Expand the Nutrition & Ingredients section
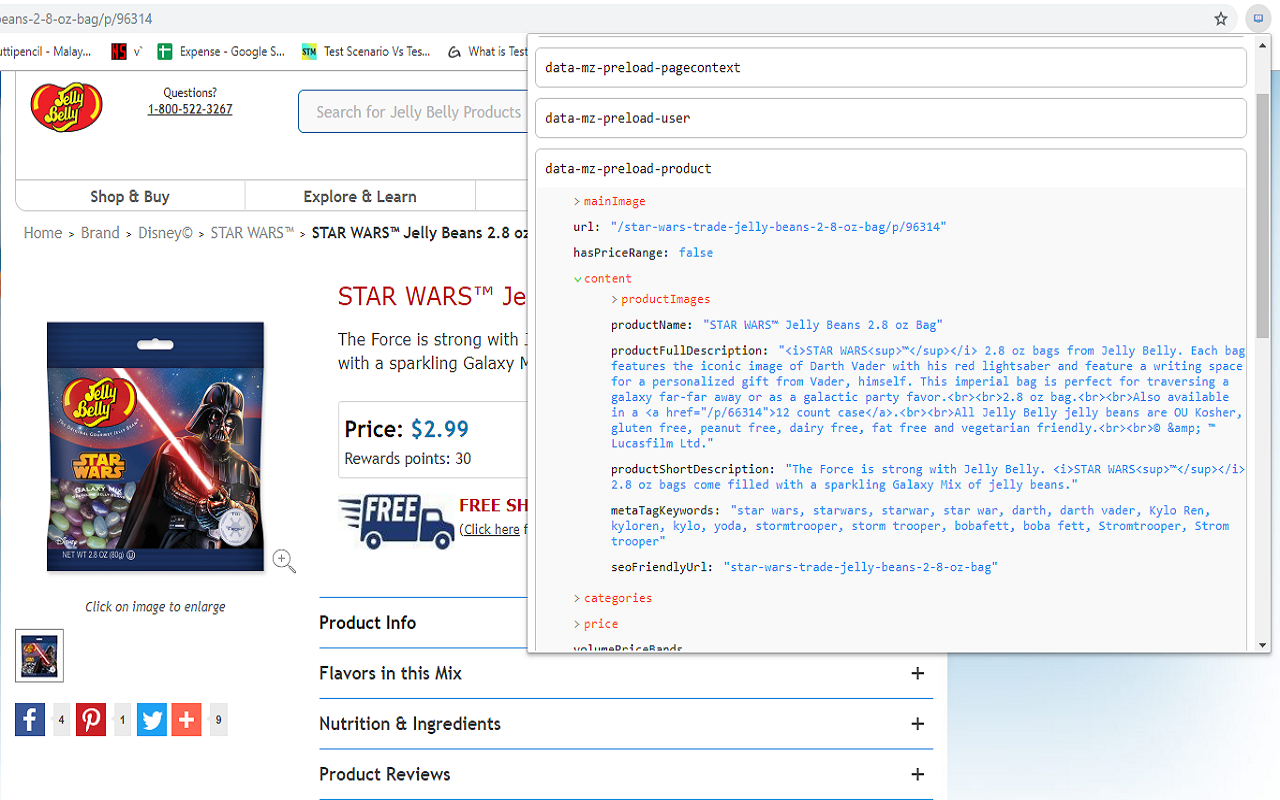 917,723
